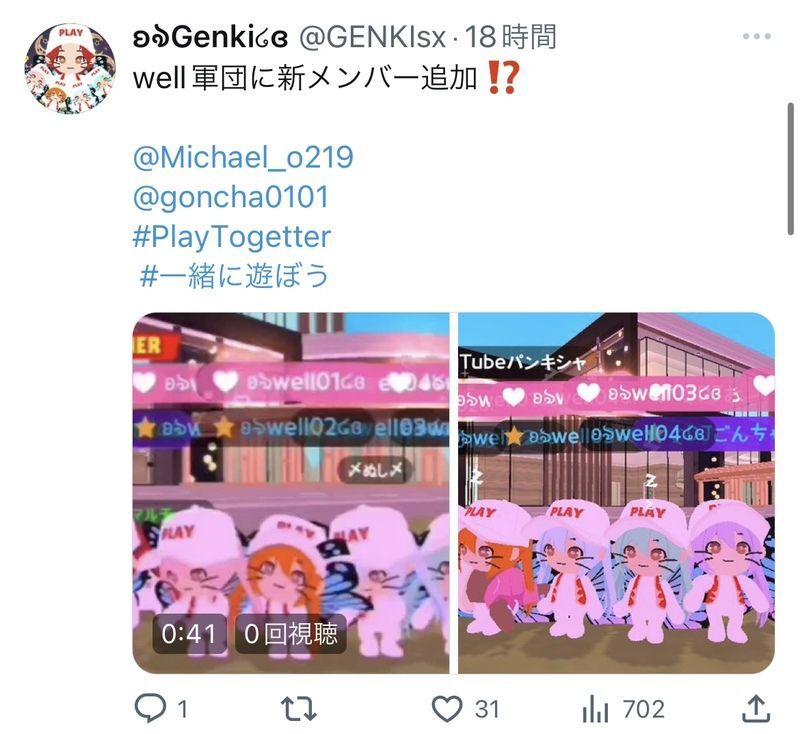This screenshot has width=800, height=734.
Task: Like the tweet with heart icon
Action: coord(447,708)
